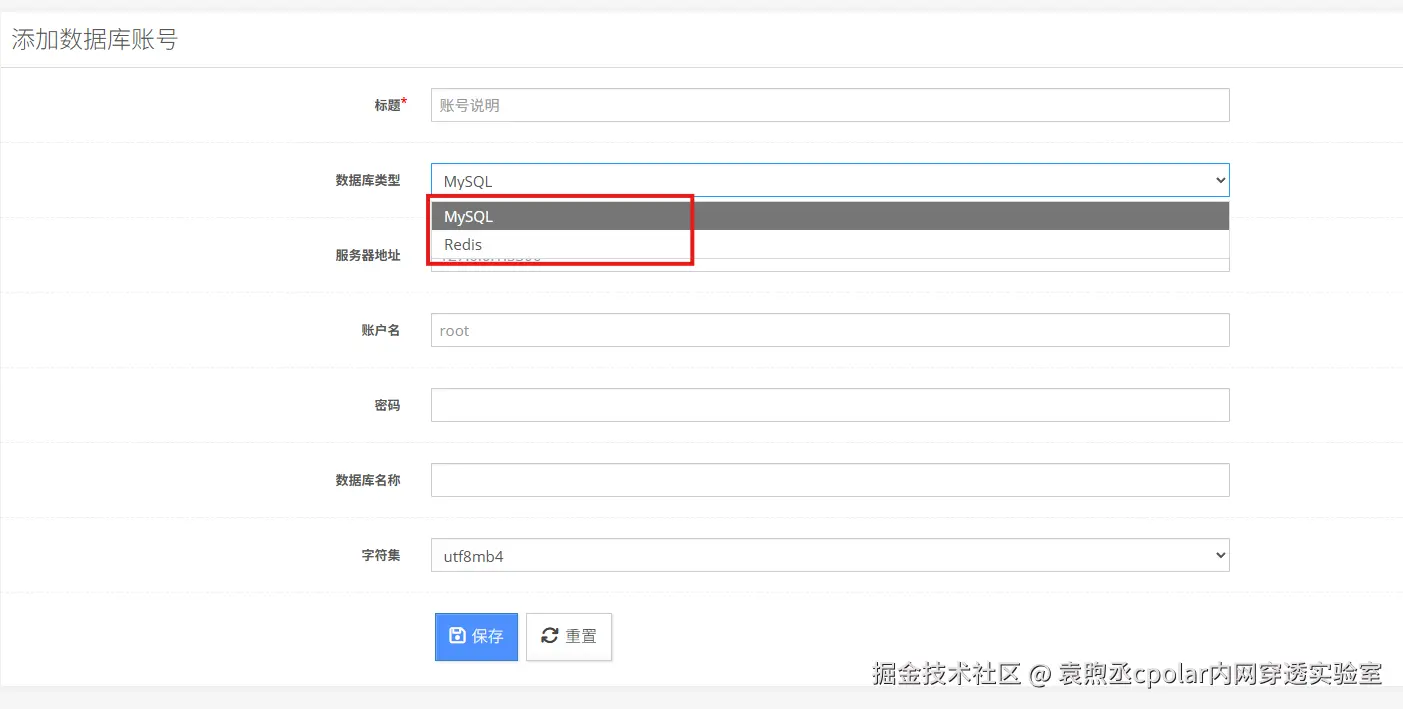This screenshot has width=1403, height=709.
Task: Click the floppy disk icon on 保存
Action: pyautogui.click(x=457, y=636)
